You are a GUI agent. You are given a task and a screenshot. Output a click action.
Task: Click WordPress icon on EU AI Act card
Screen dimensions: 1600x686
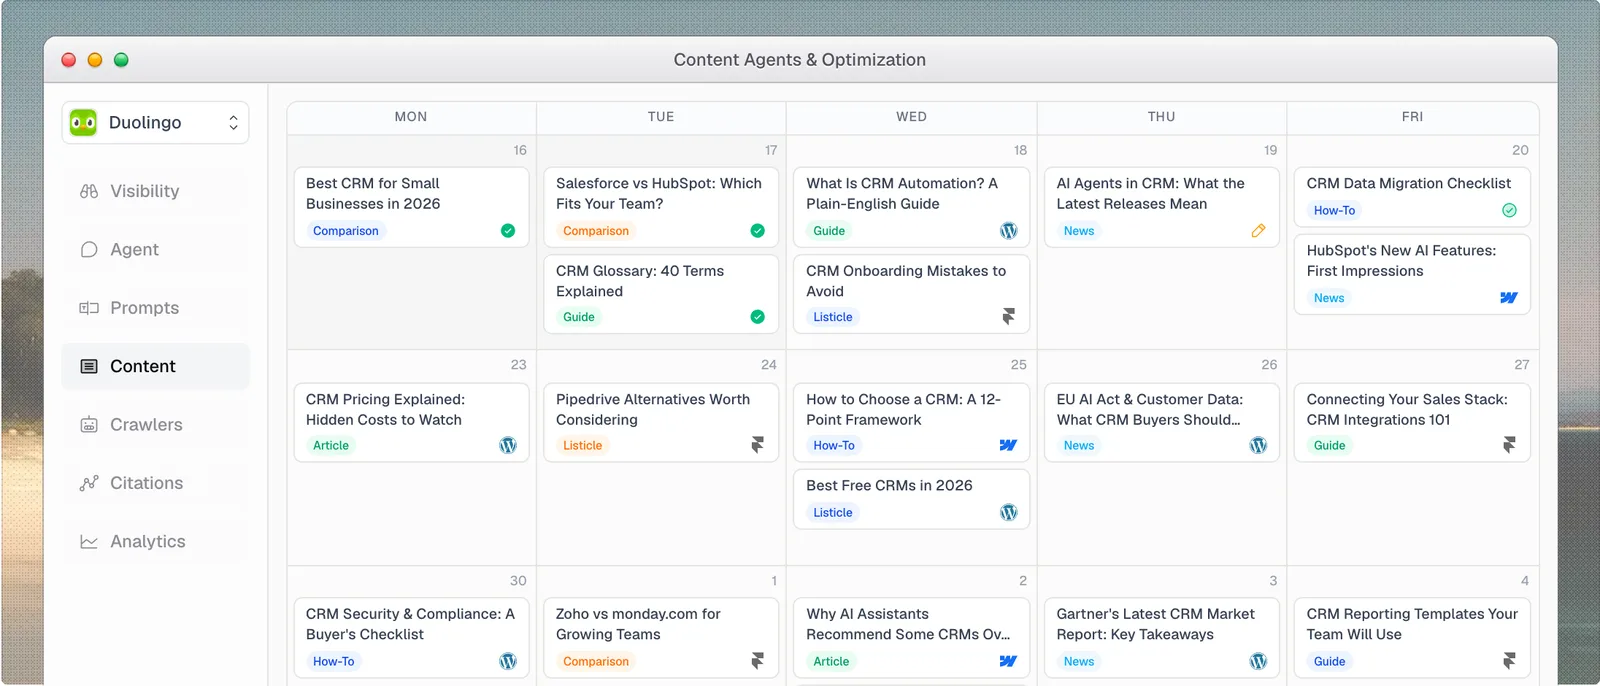[x=1258, y=445]
